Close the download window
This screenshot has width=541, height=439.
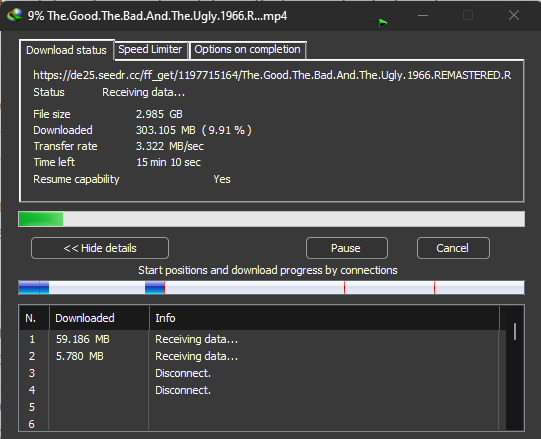point(514,15)
